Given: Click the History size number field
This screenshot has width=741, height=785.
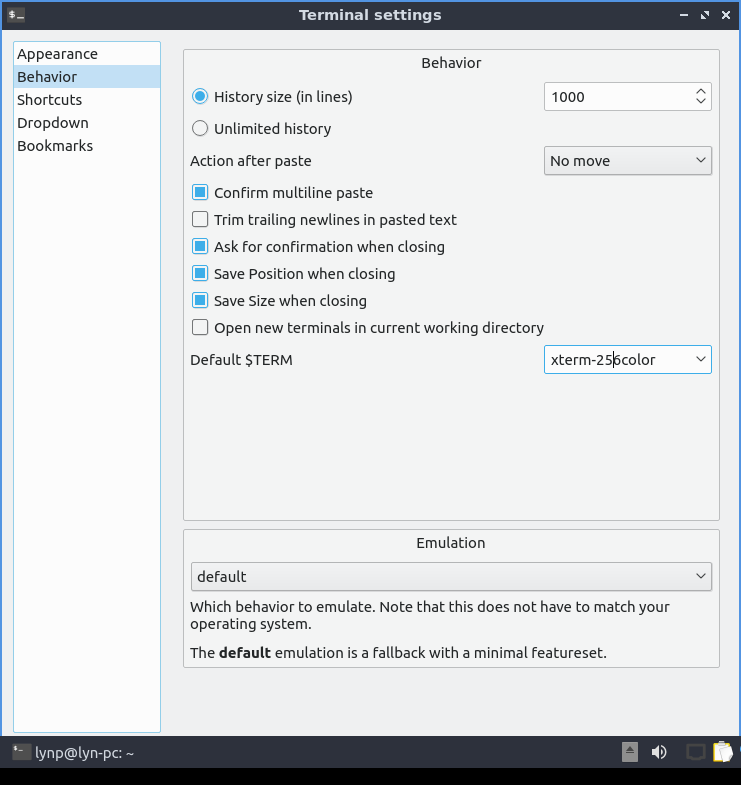Looking at the screenshot, I should 617,97.
